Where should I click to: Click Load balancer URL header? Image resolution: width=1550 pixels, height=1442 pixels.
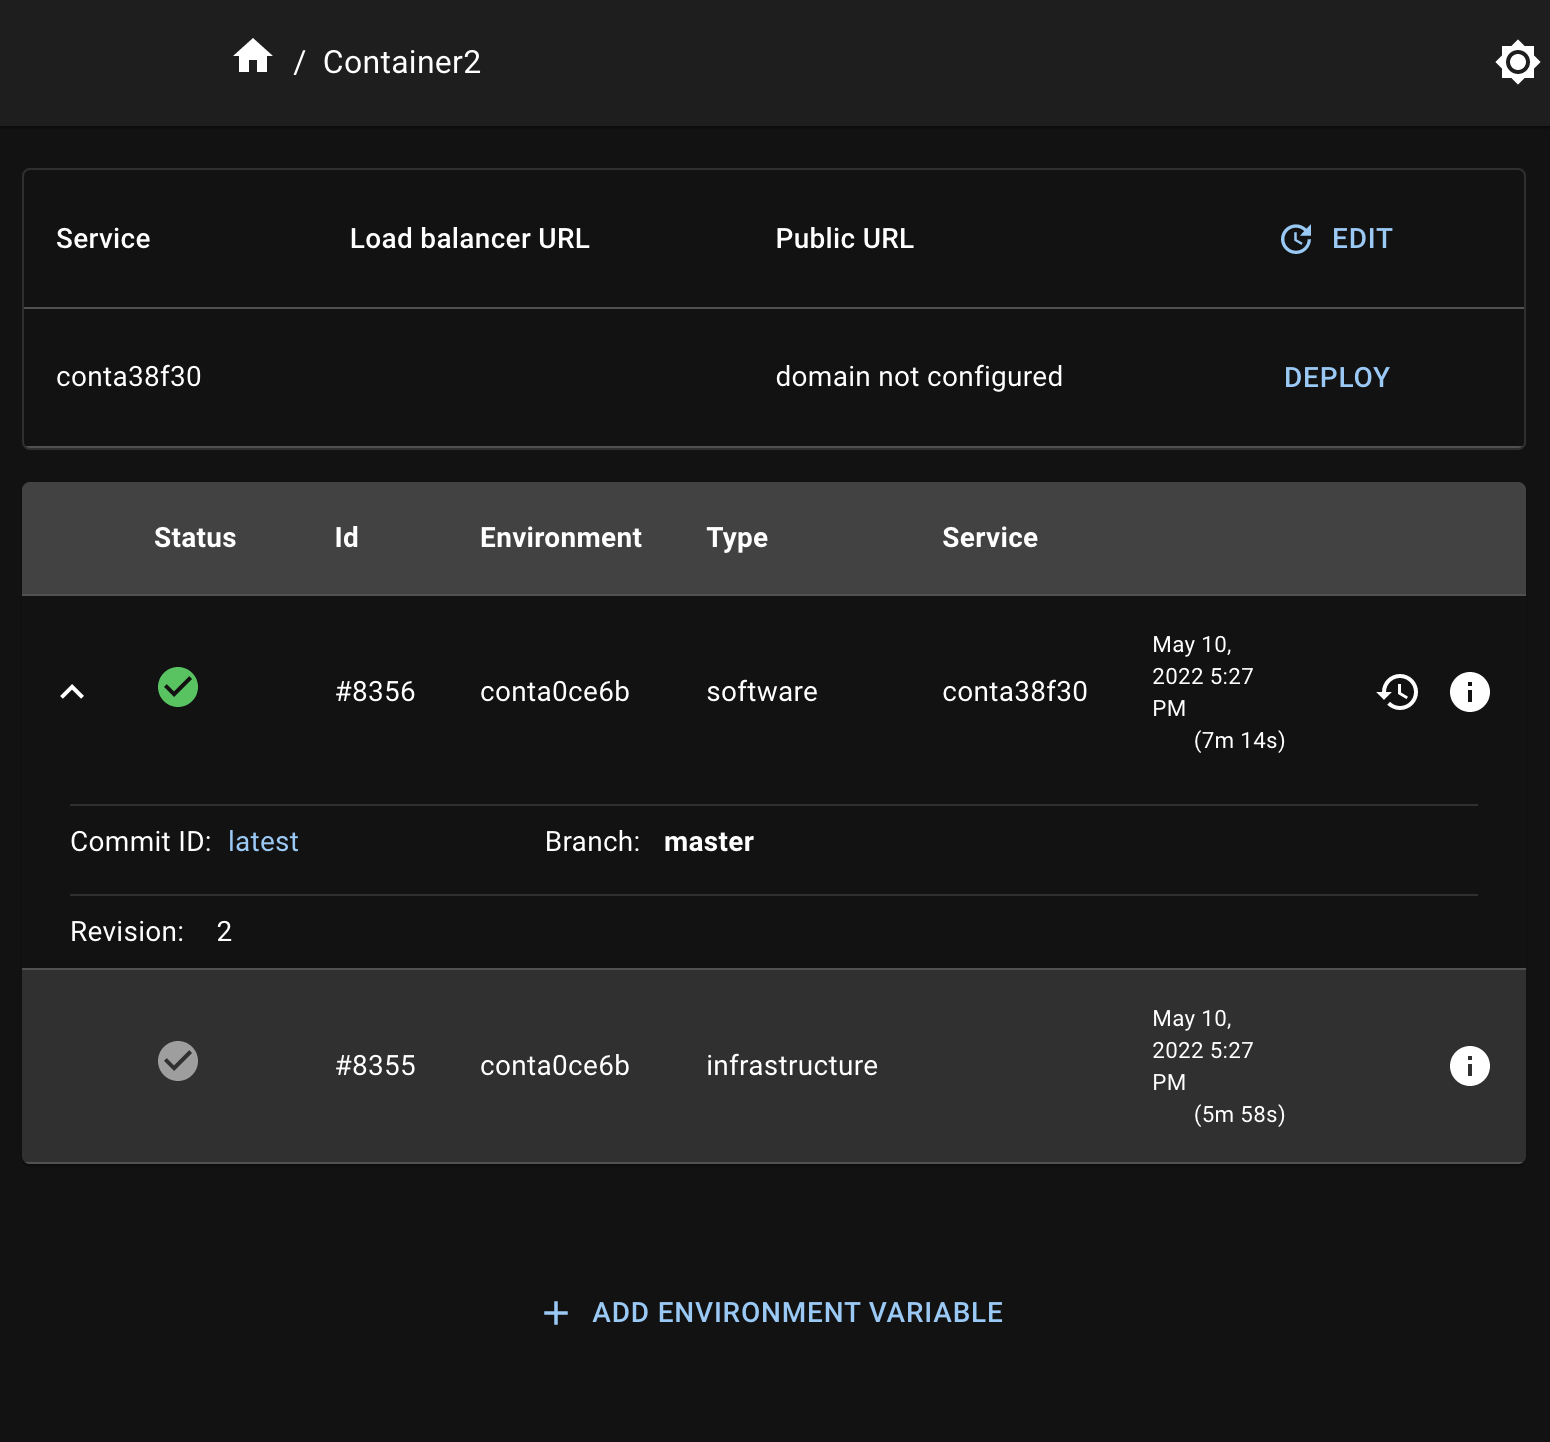tap(470, 239)
